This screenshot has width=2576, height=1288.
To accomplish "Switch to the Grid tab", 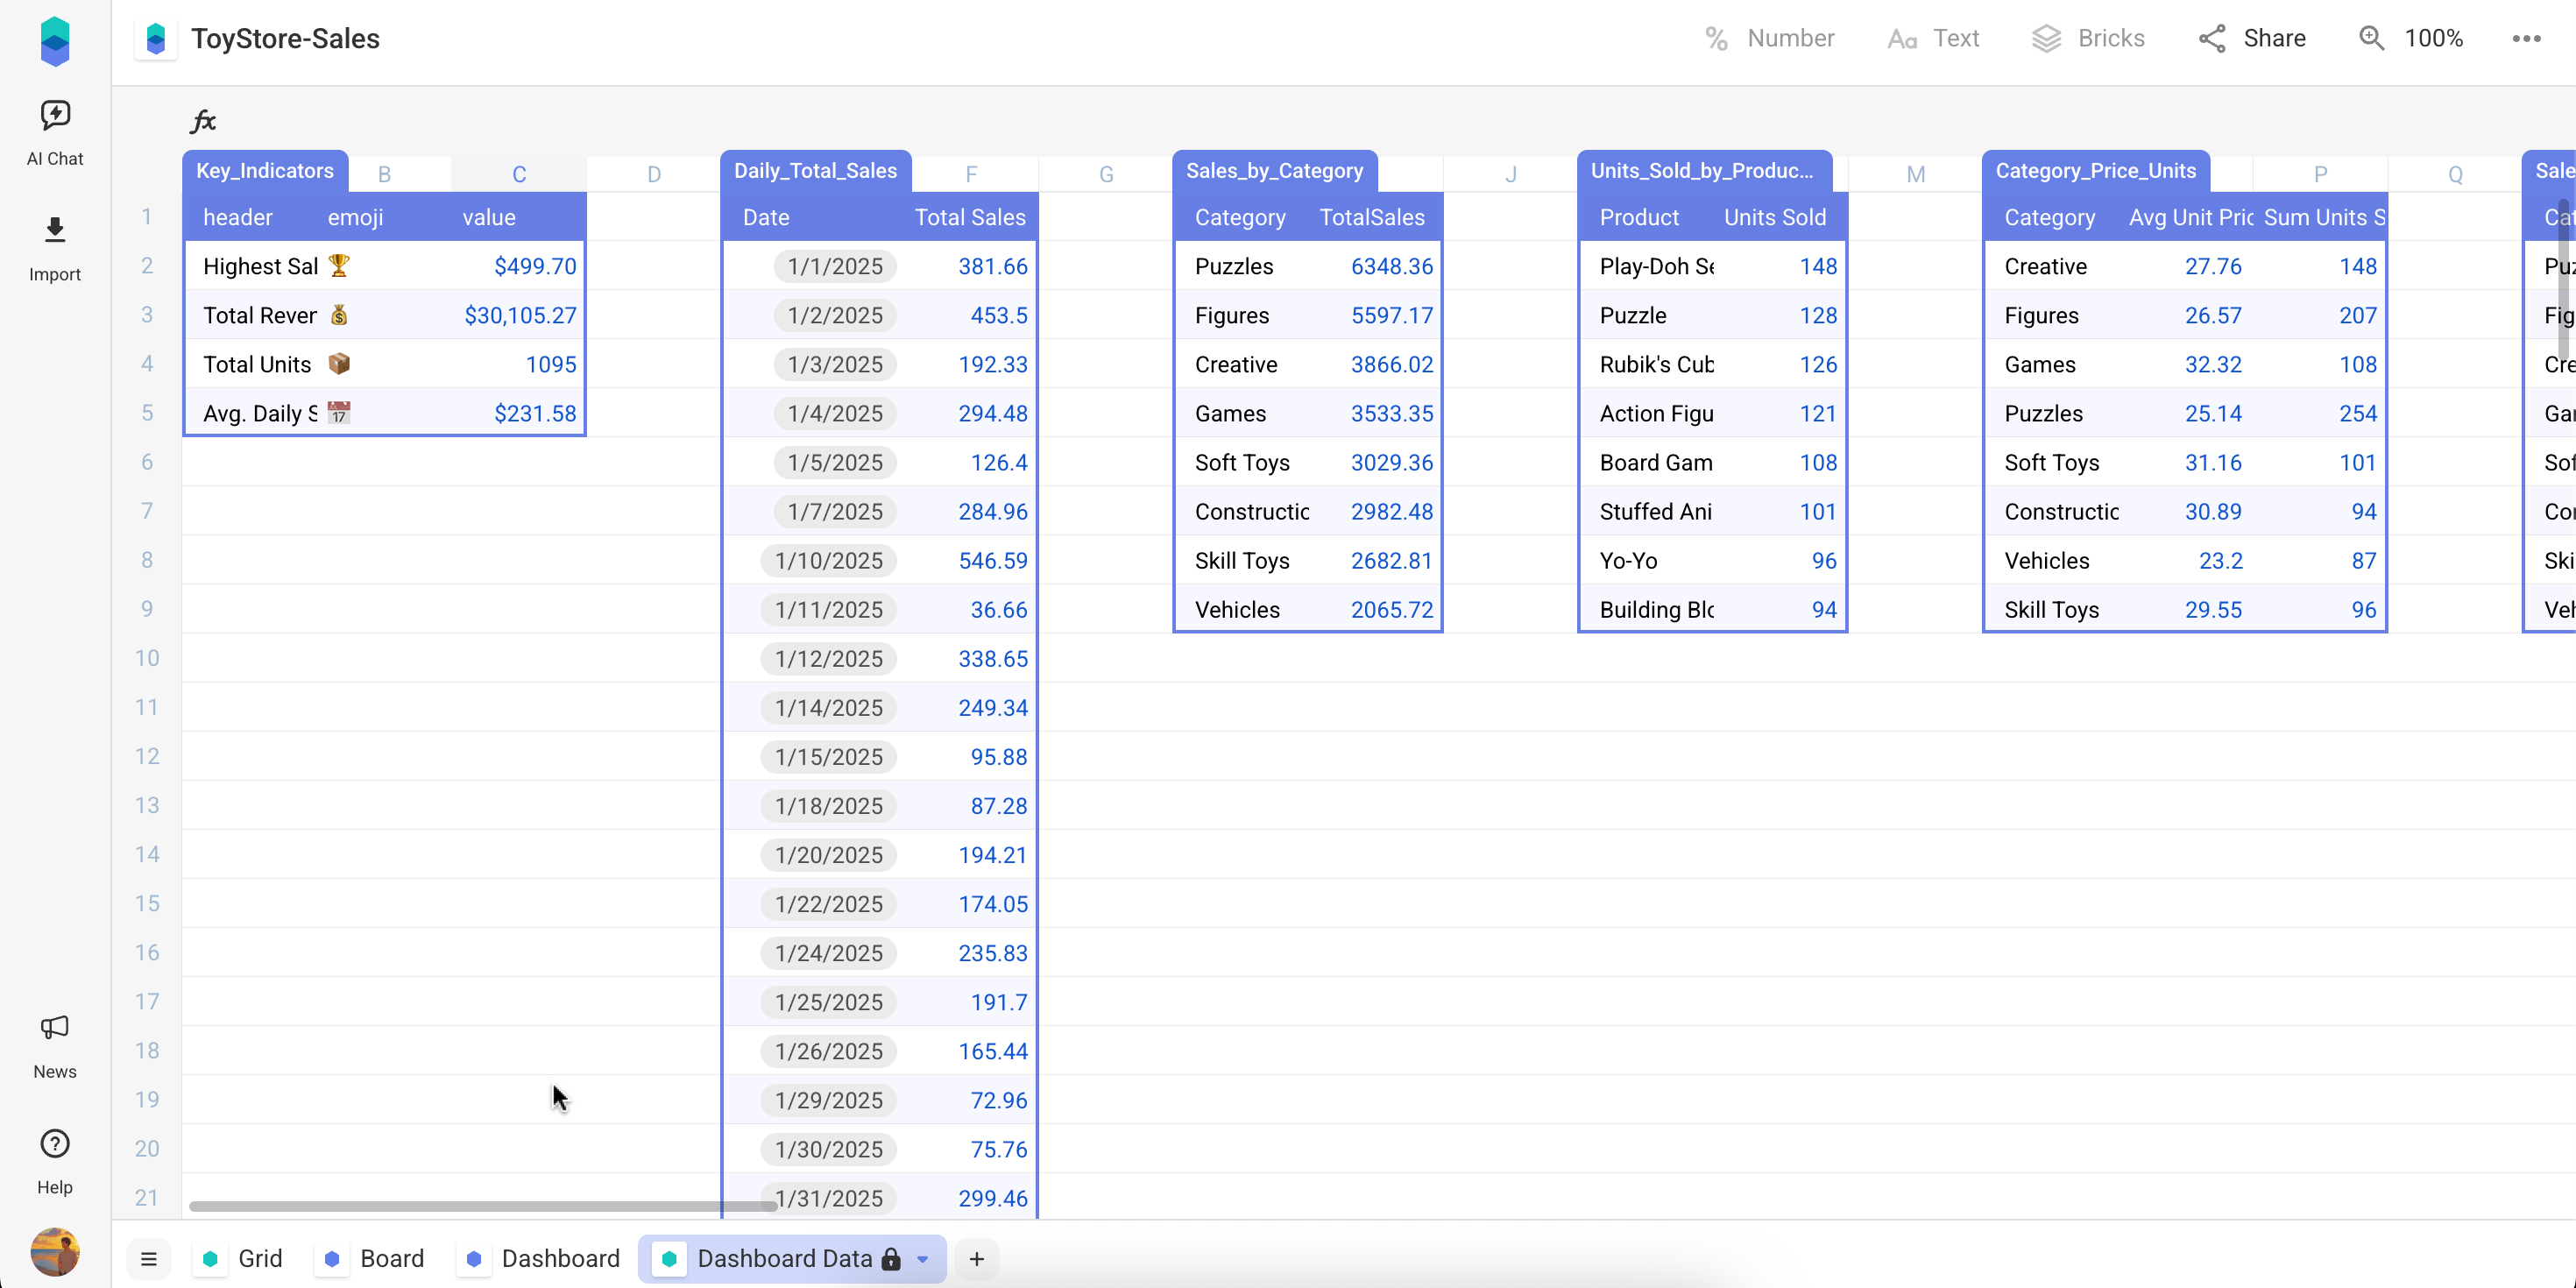I will [239, 1259].
